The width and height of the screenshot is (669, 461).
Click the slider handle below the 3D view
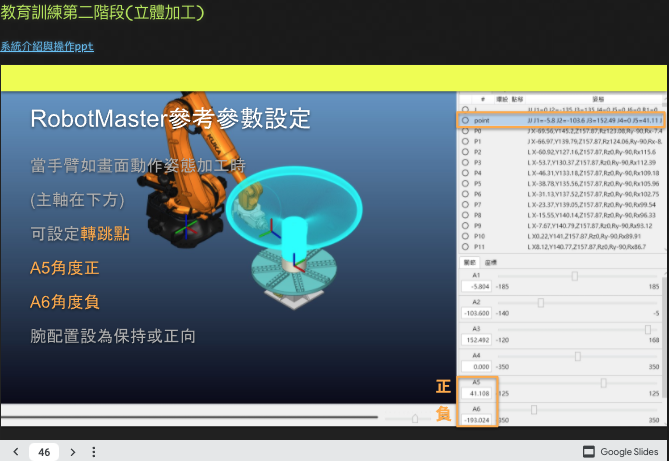click(x=415, y=419)
